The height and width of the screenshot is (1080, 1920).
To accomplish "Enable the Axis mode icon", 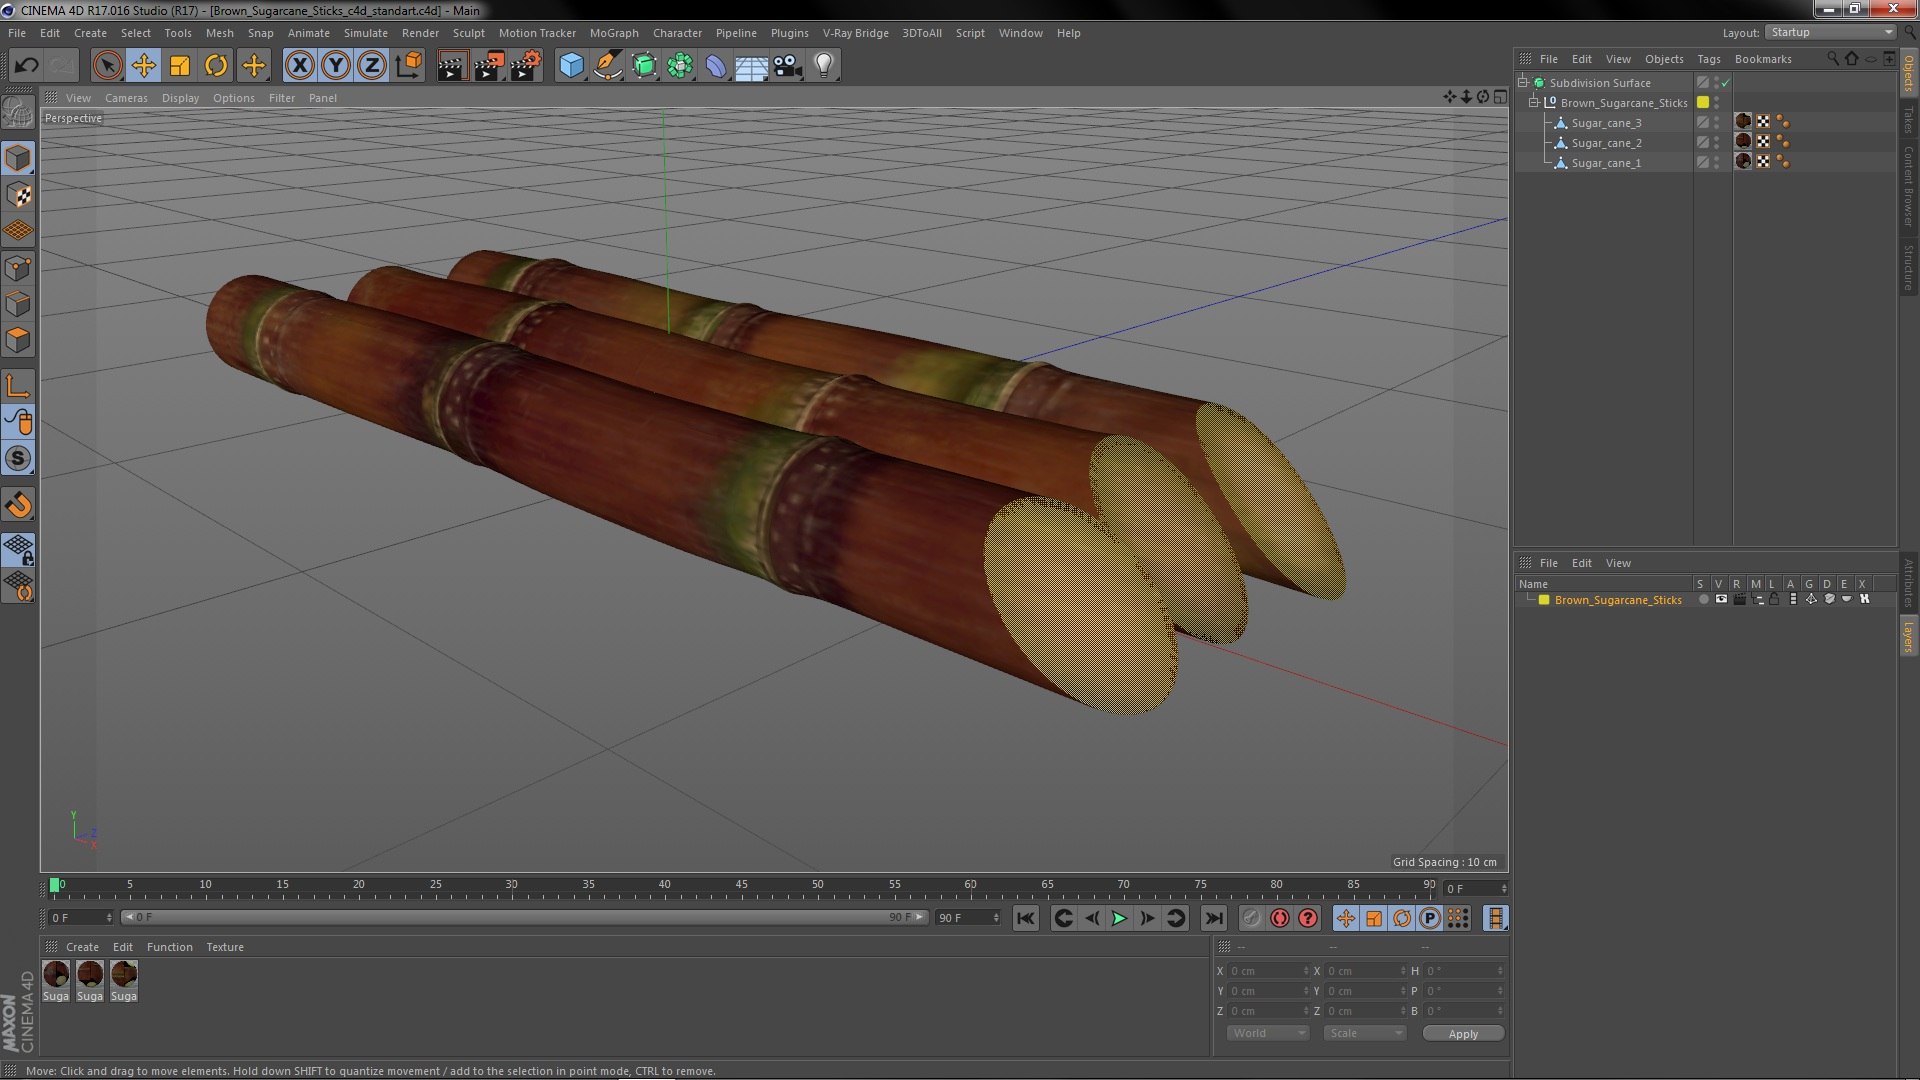I will point(18,386).
